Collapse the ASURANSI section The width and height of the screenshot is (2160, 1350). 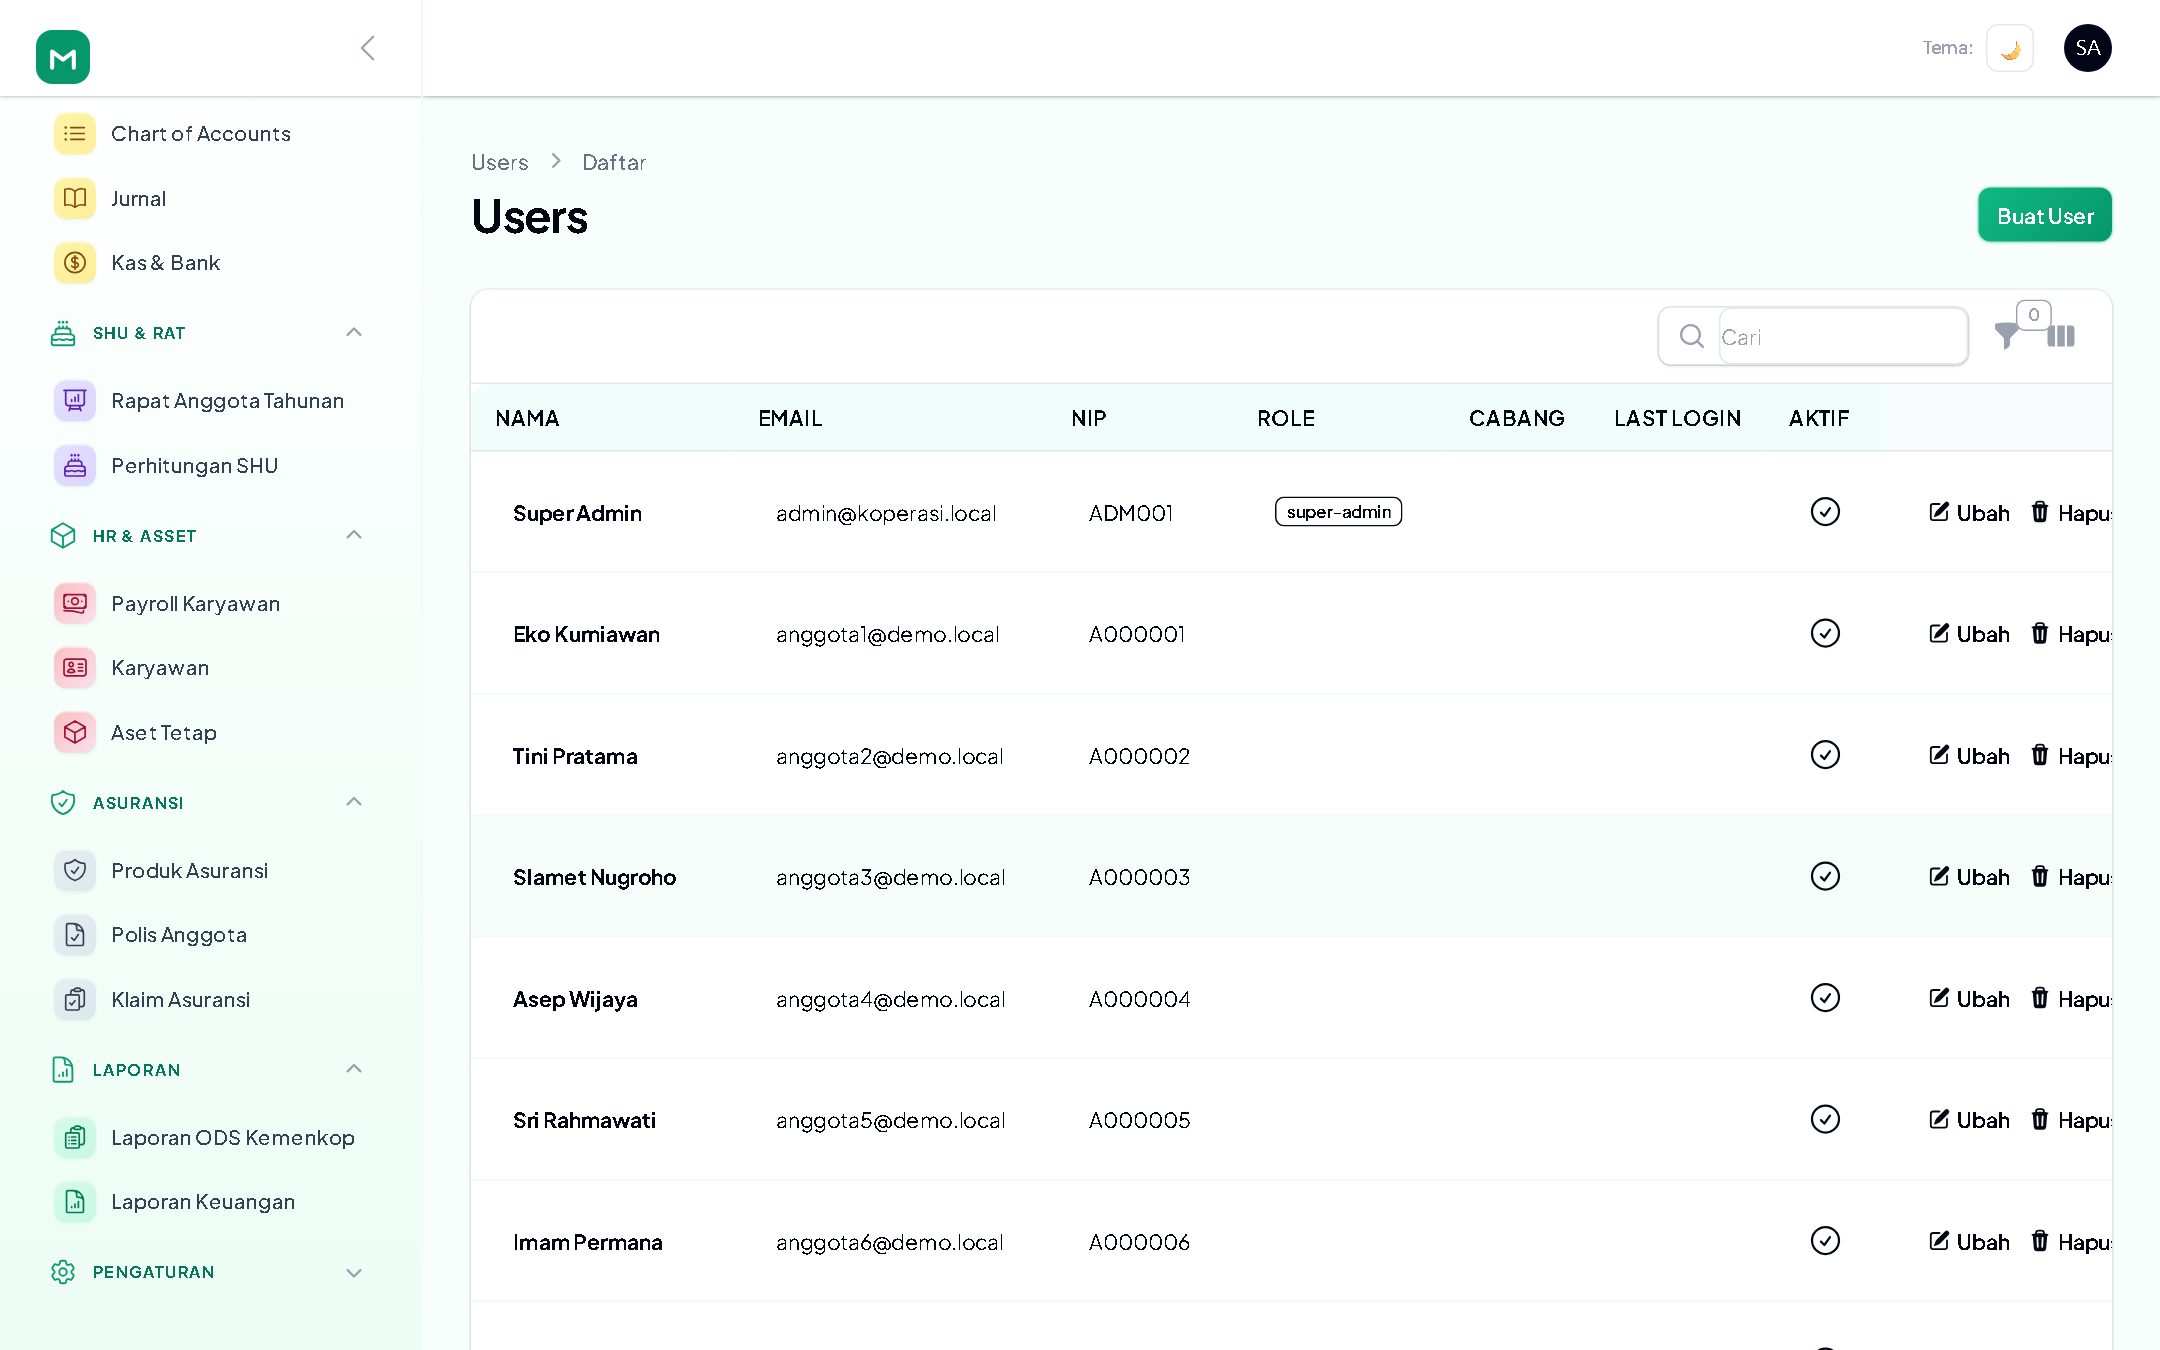(354, 803)
